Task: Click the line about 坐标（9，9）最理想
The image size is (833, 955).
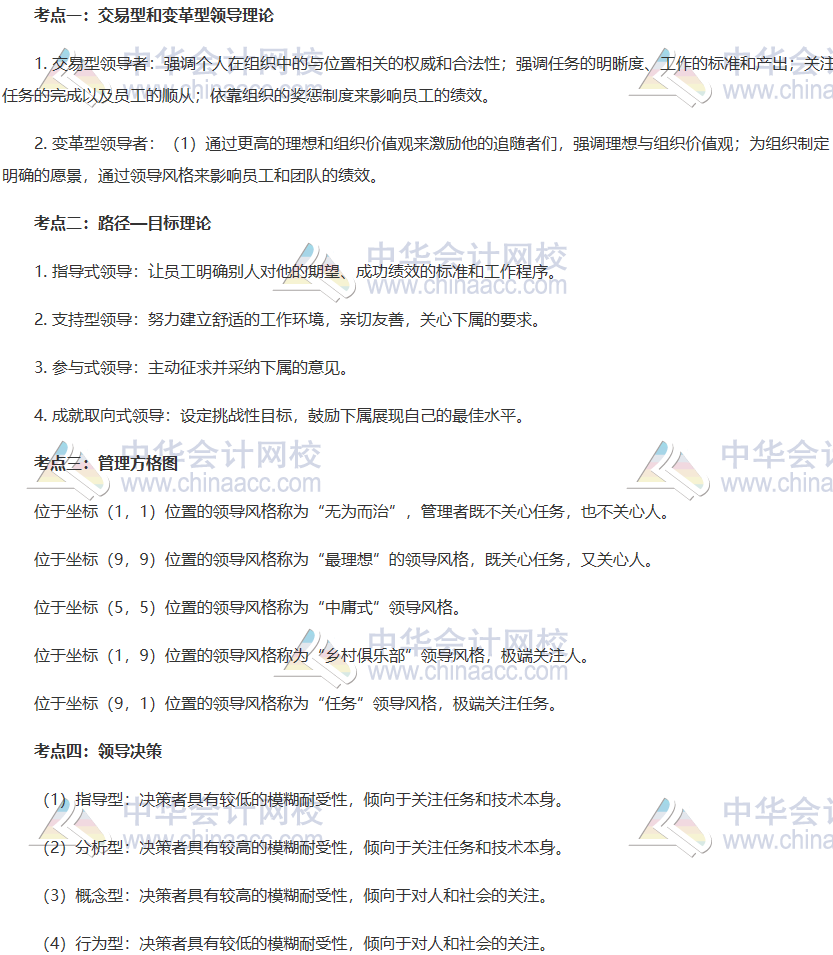Action: pos(343,560)
